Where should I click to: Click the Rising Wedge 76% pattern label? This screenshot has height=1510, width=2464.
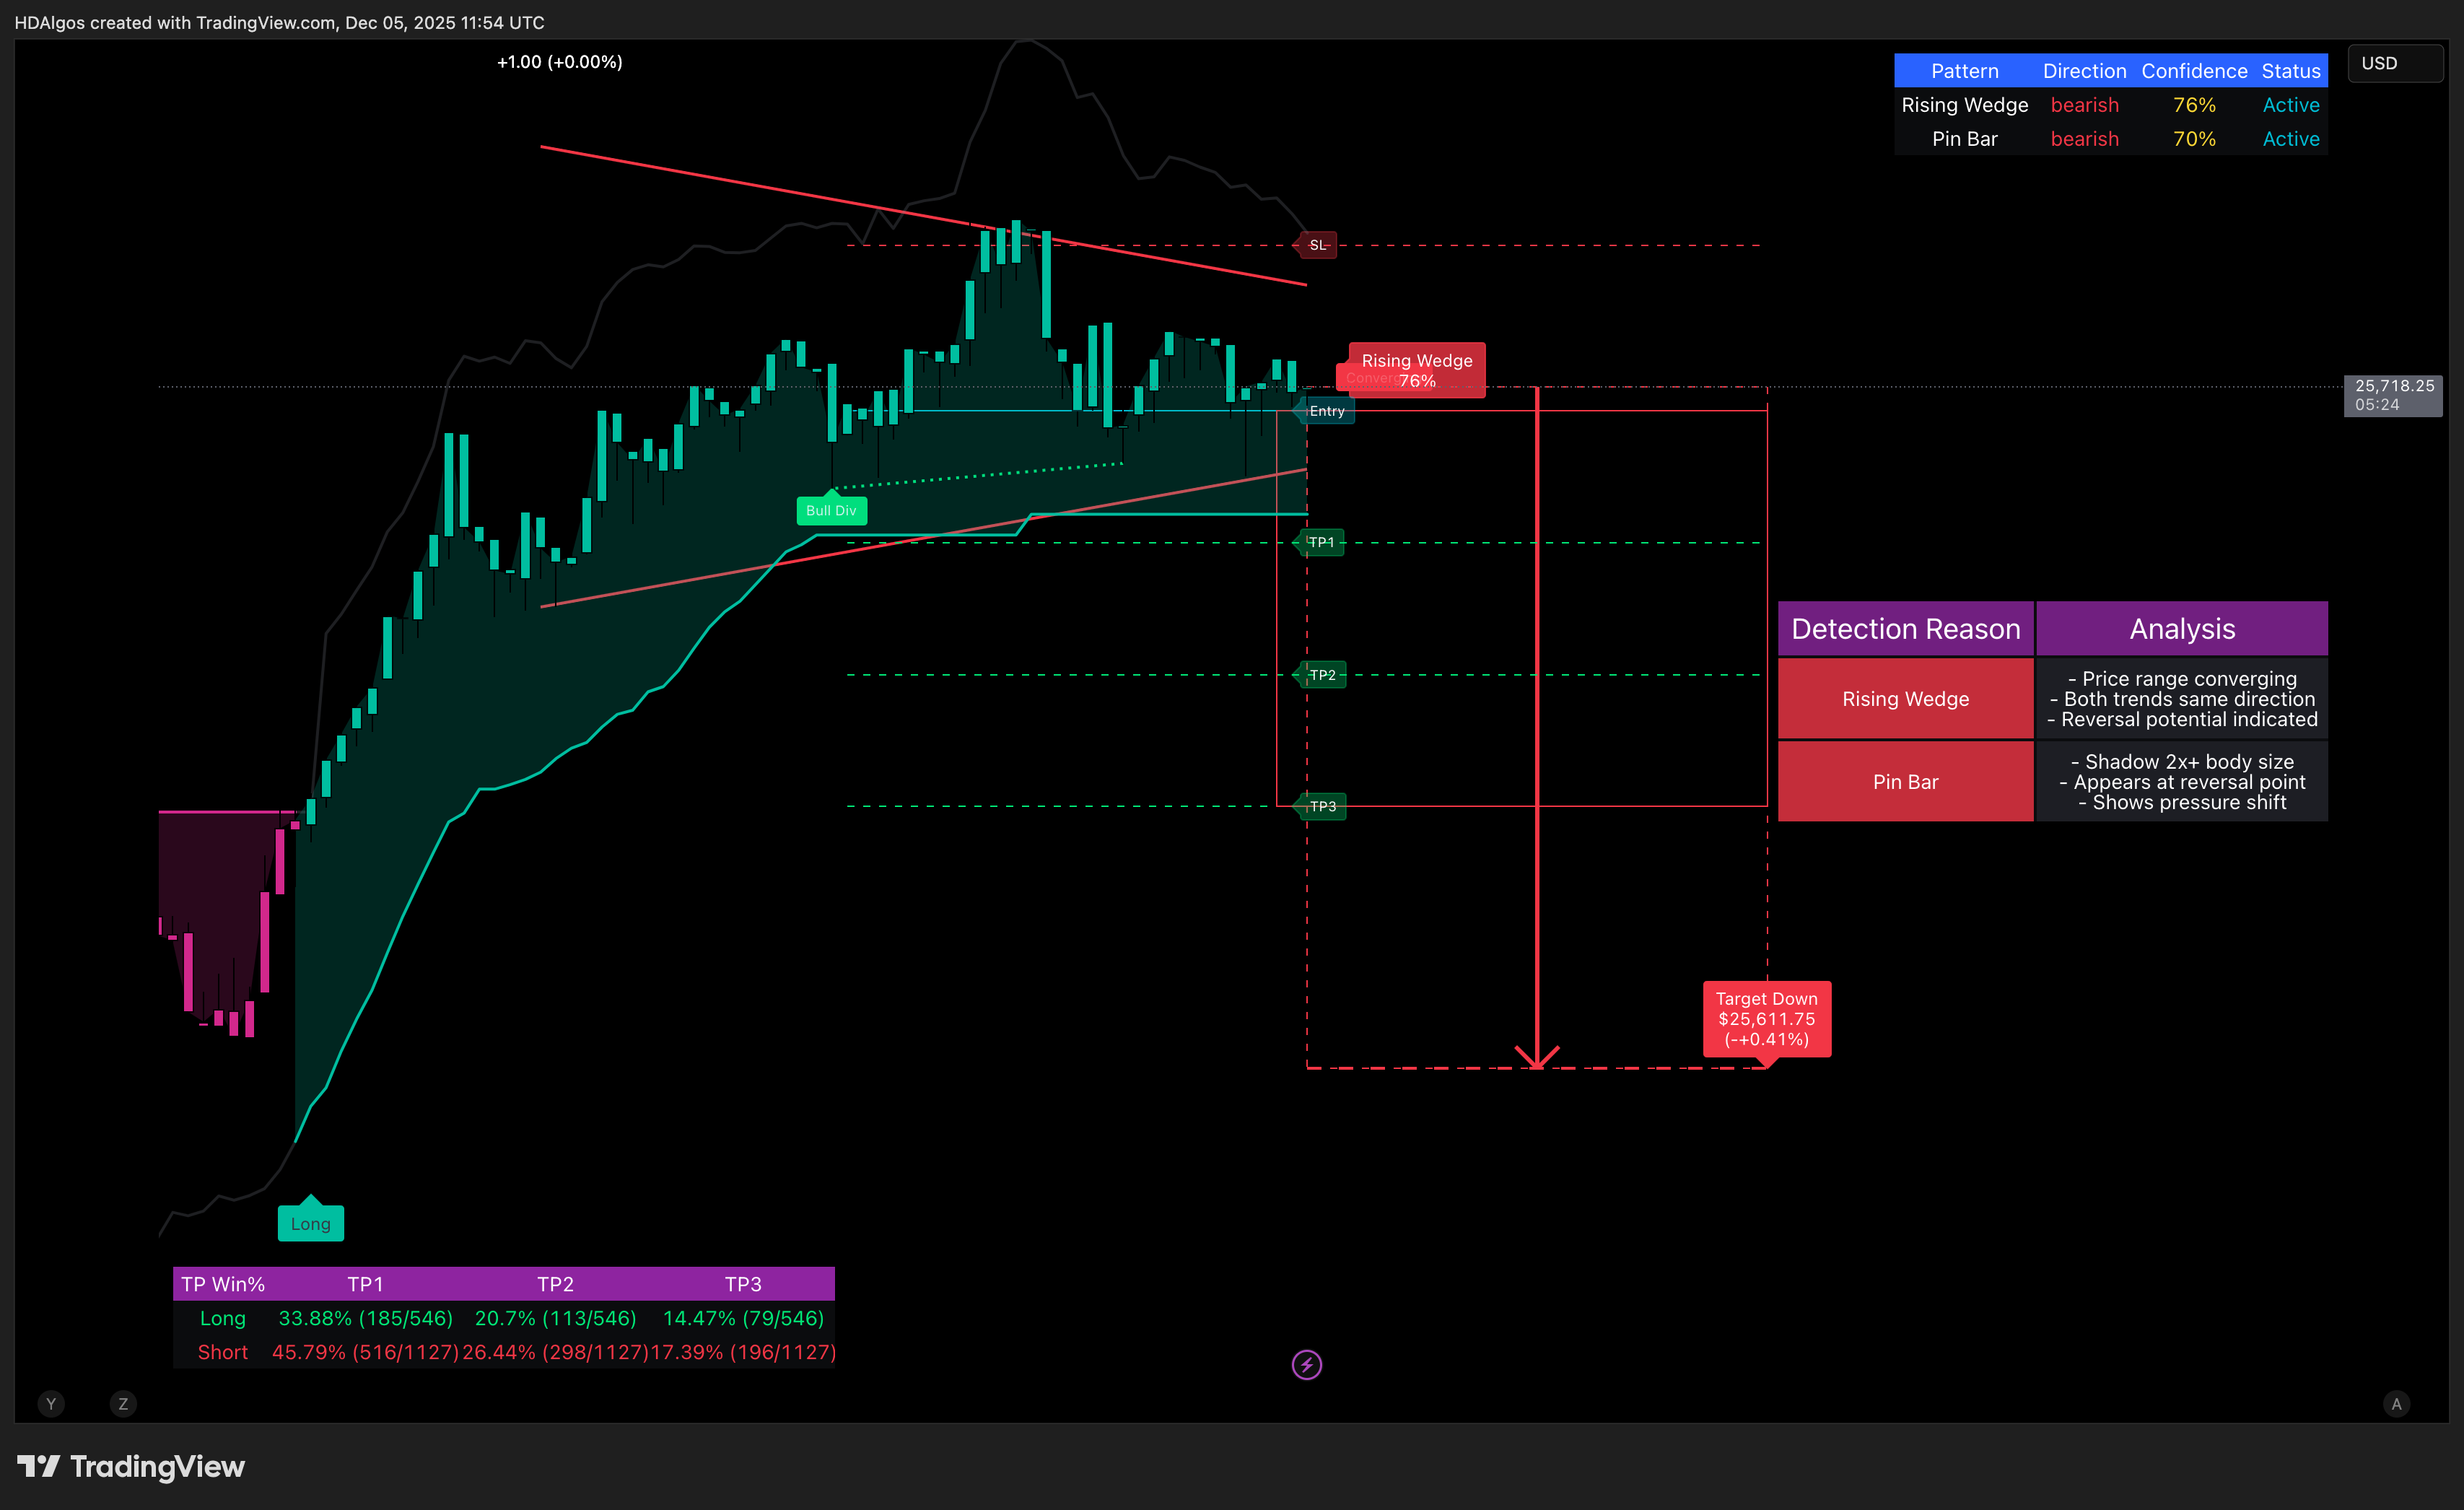tap(1416, 370)
